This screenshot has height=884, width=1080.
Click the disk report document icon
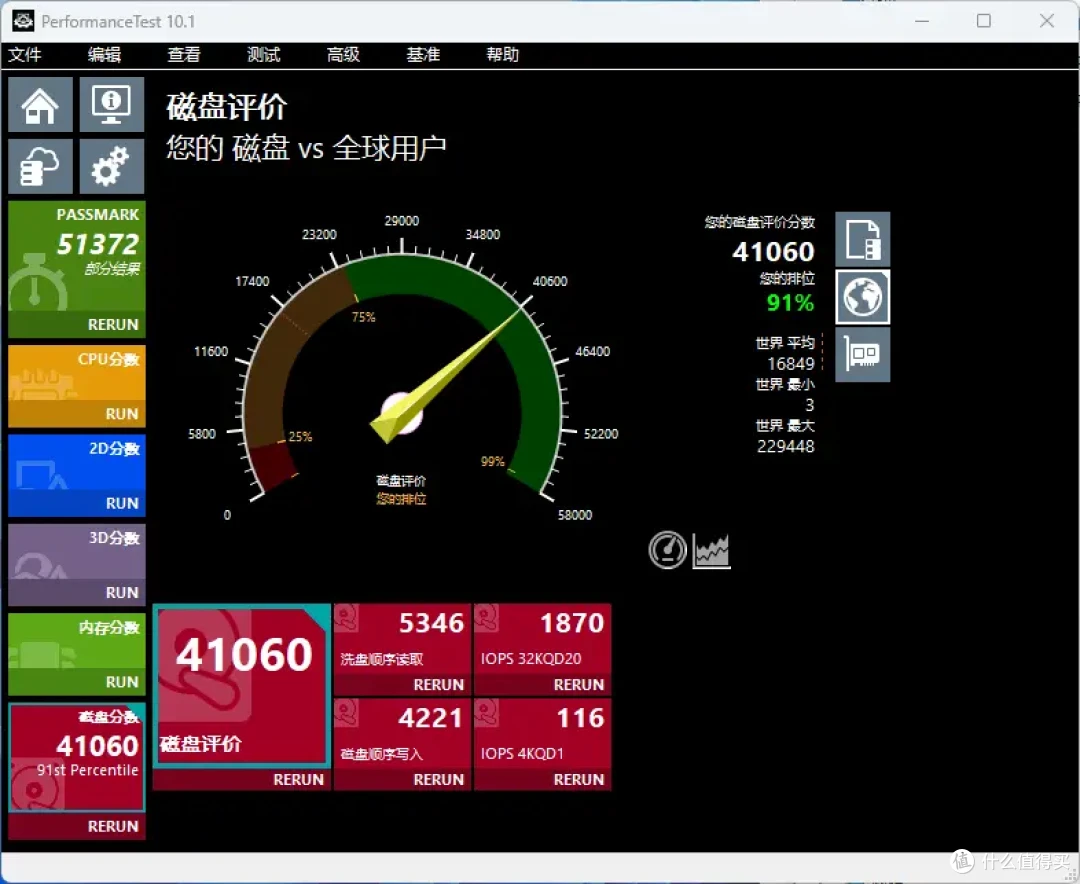[862, 239]
